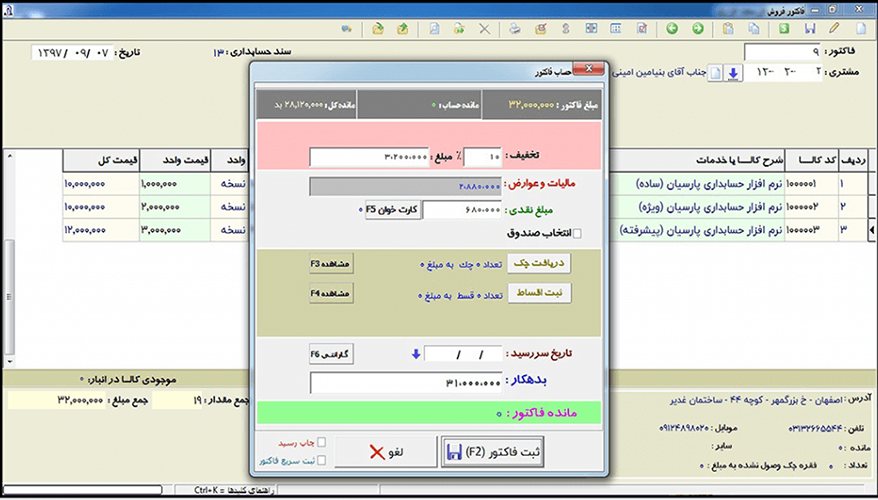Viewport: 878px width, 500px height.
Task: Click the جمع مبلغ total value field
Action: pos(57,400)
